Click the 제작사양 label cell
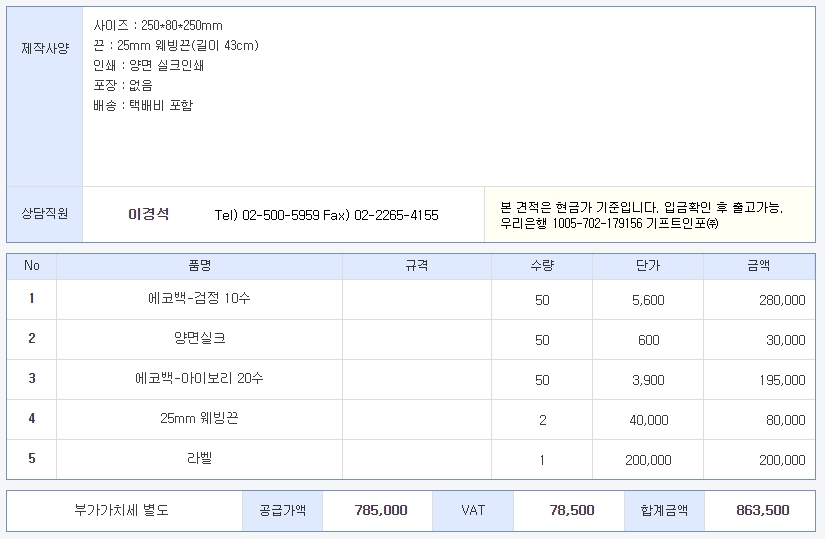Screen dimensions: 825x539 click(x=45, y=48)
